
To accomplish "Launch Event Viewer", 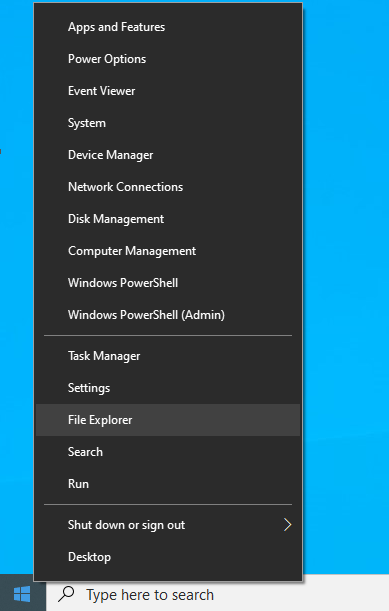I will pos(168,91).
